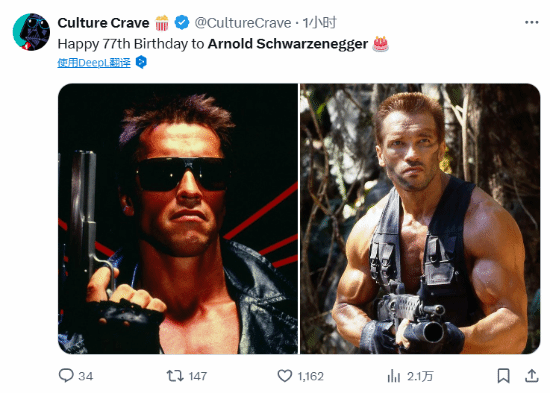Click the 1,162 likes count
Viewport: 550px width, 393px height.
tap(310, 376)
